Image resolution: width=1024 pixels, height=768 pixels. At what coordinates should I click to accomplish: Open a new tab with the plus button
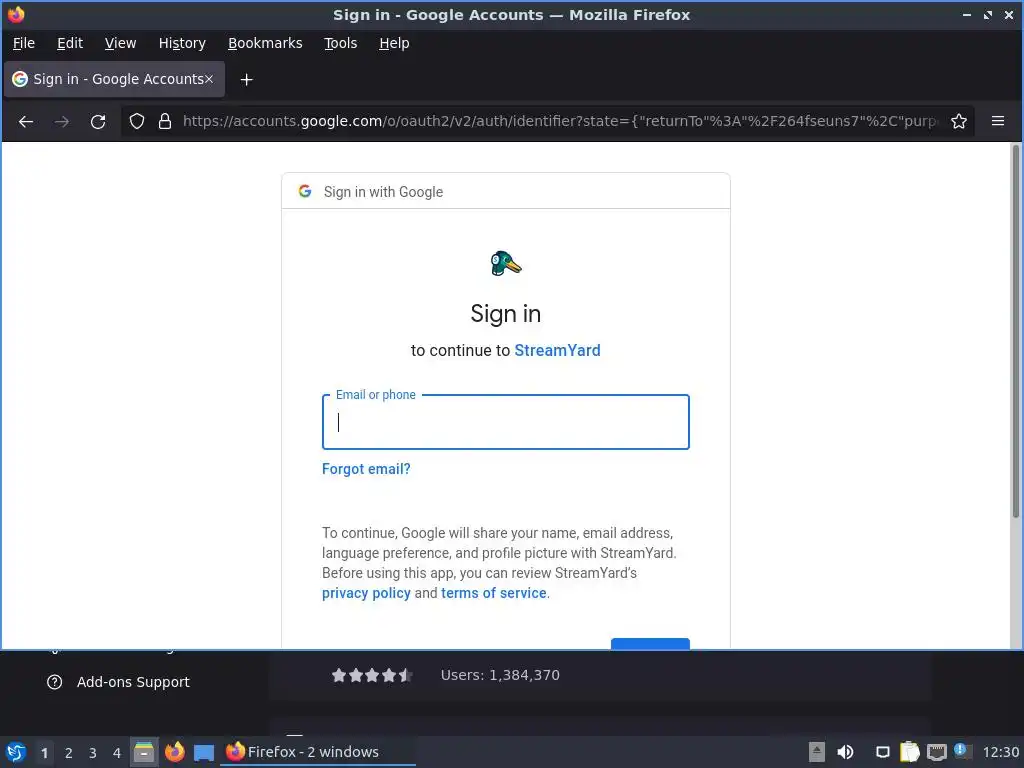coord(246,80)
